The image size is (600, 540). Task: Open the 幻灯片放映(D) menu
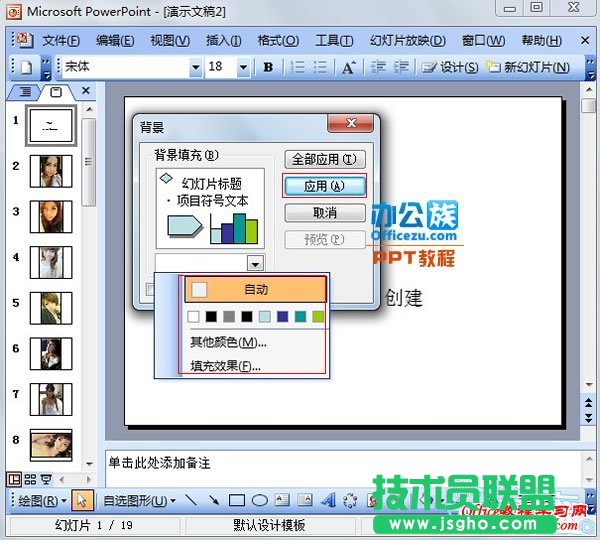pyautogui.click(x=408, y=40)
